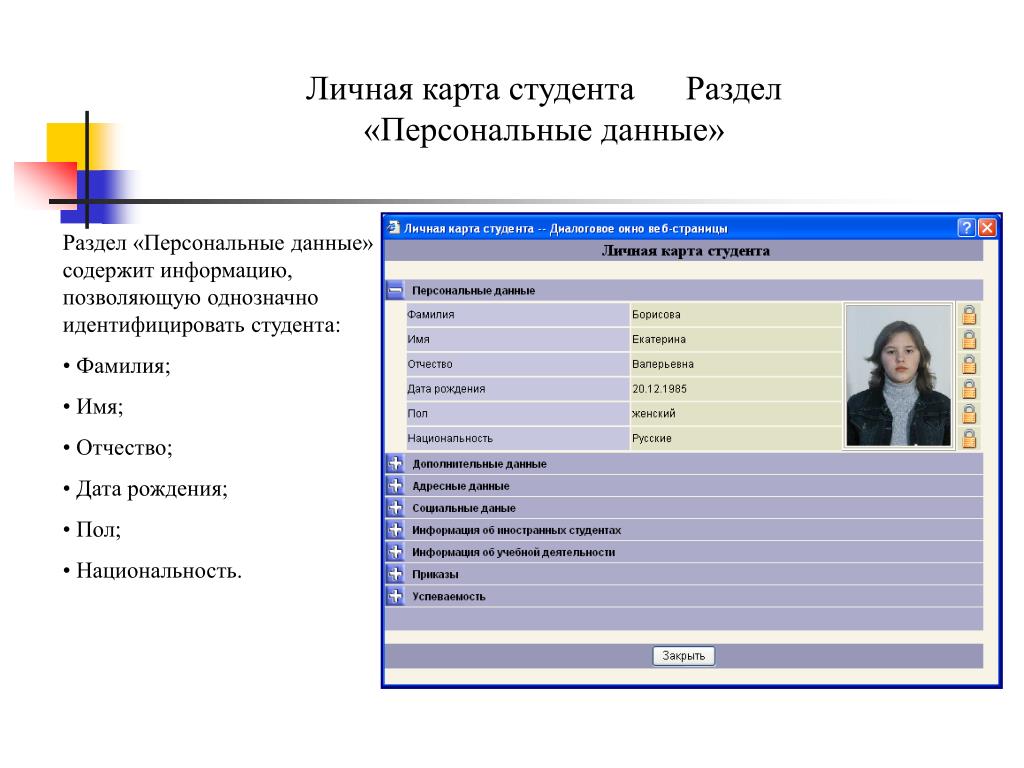Click the gender value женский
This screenshot has width=1024, height=768.
click(x=654, y=414)
